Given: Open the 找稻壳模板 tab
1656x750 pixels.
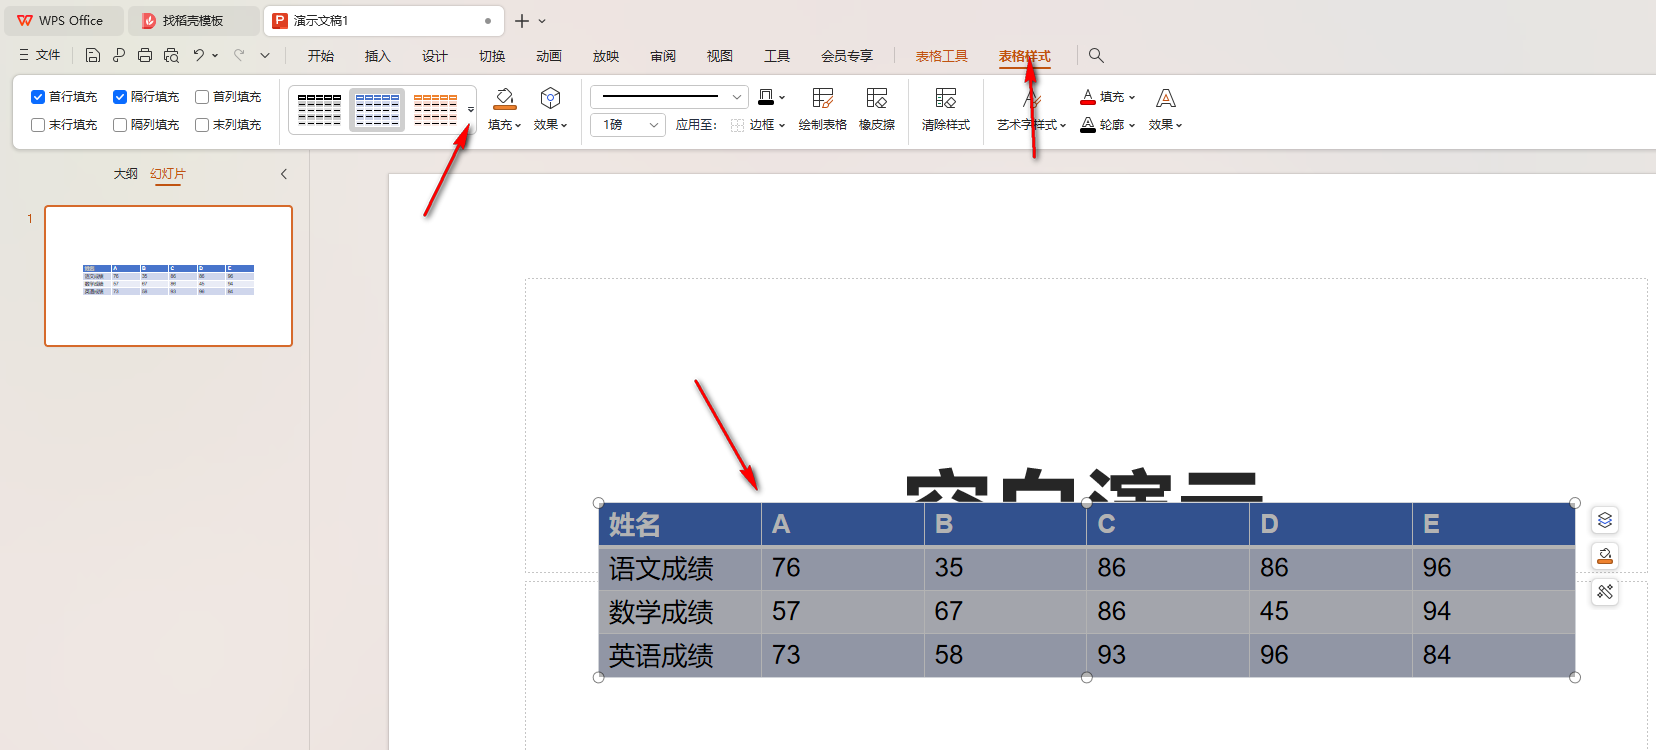Looking at the screenshot, I should pos(192,20).
